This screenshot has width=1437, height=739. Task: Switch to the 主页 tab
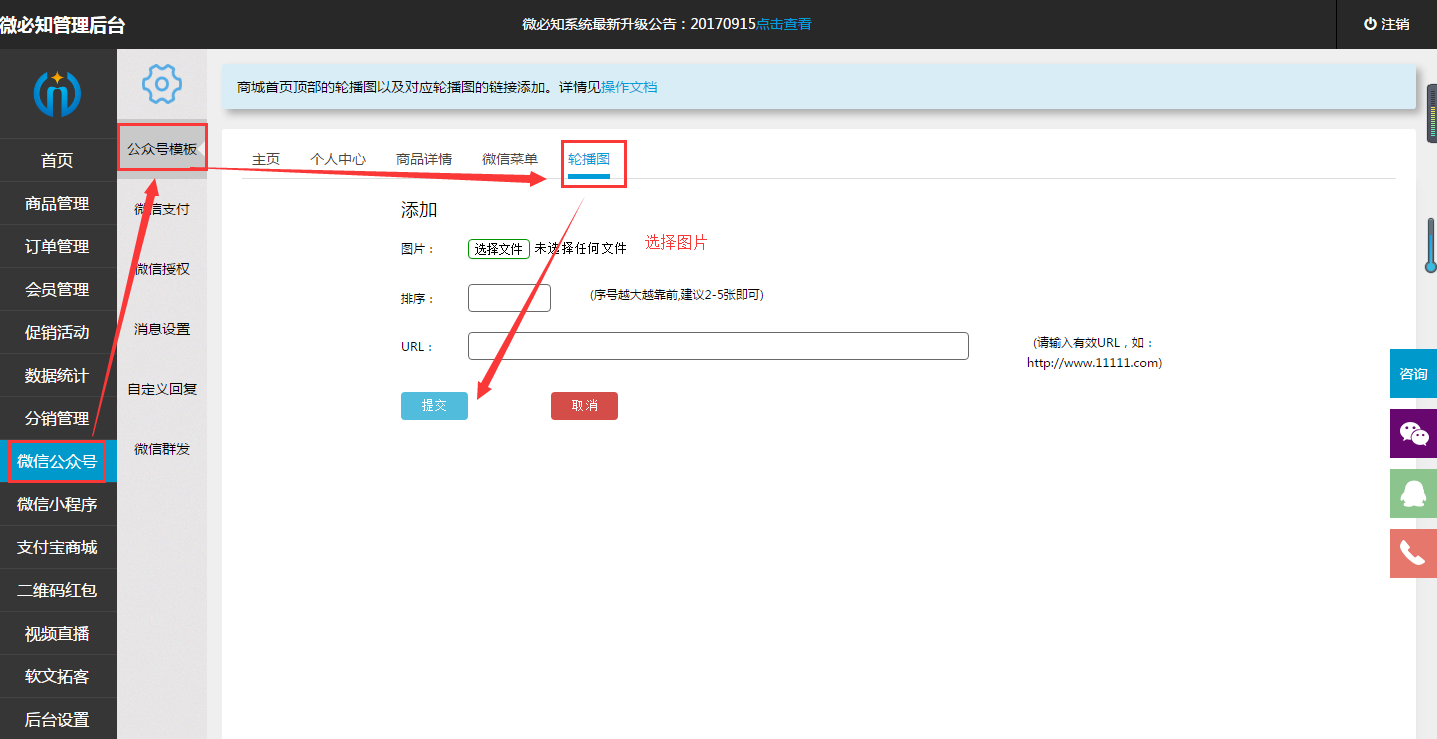click(x=265, y=157)
